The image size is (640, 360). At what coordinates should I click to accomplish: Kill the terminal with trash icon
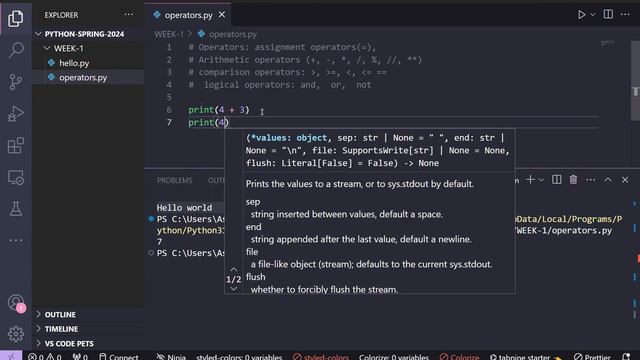click(573, 180)
